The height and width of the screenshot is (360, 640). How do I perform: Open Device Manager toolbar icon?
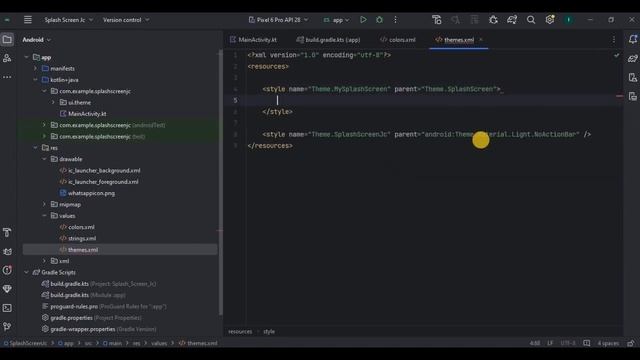[437, 20]
